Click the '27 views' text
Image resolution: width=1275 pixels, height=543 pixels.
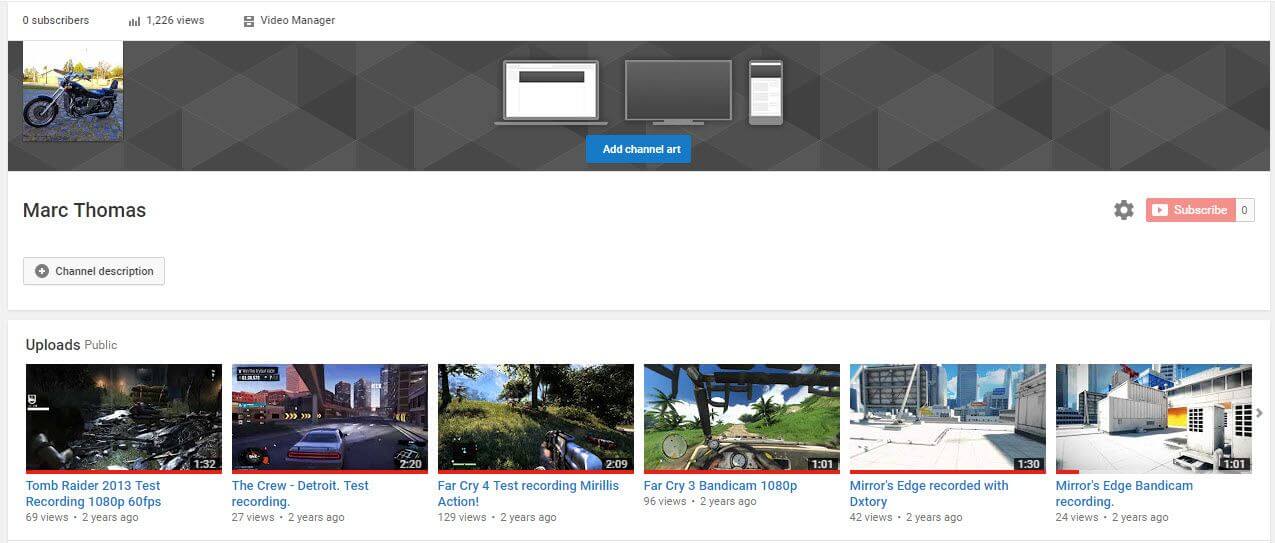(253, 517)
